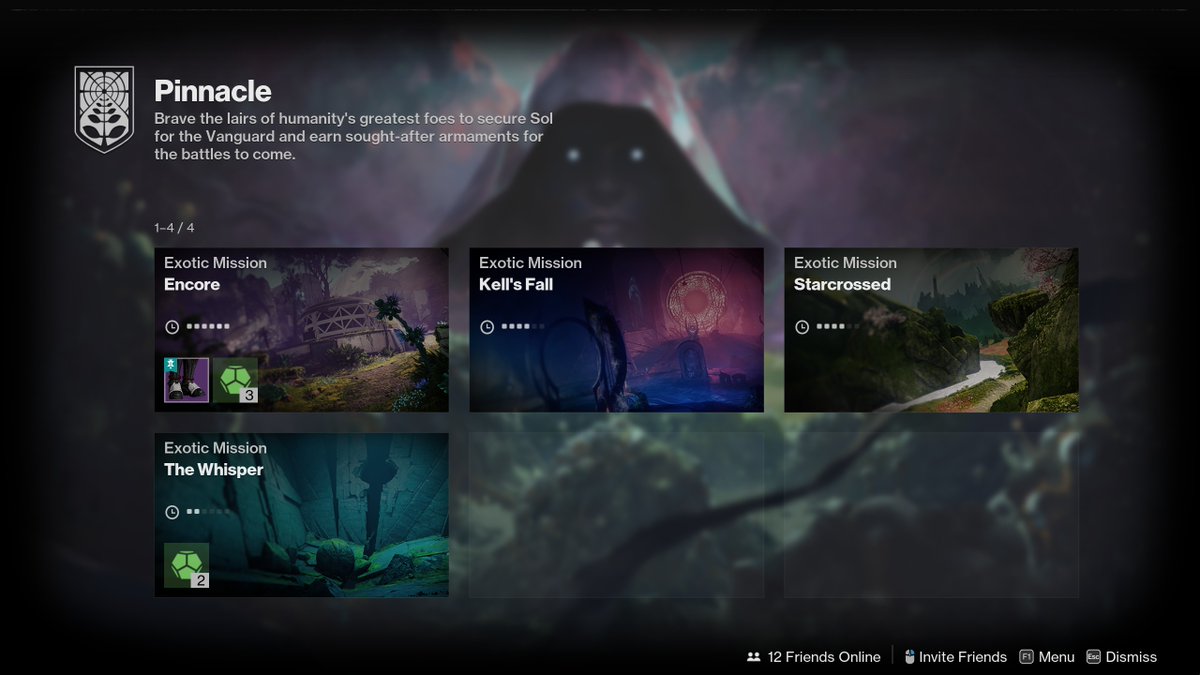Click the mouse icon beside Invite Friends
The height and width of the screenshot is (675, 1200).
point(910,657)
